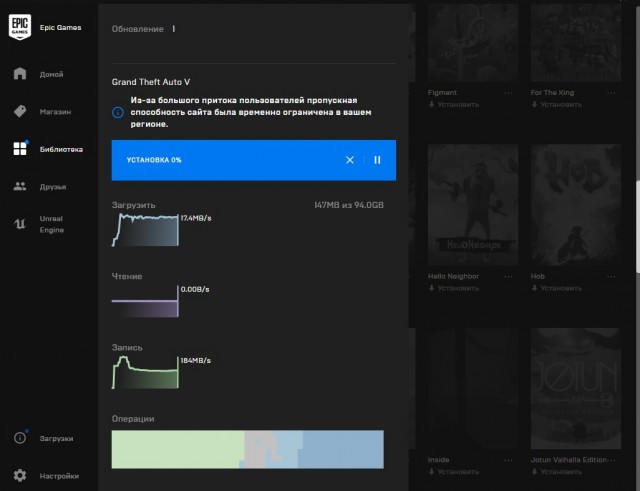Click the 184MB/s write speed value
The height and width of the screenshot is (491, 640).
point(196,360)
